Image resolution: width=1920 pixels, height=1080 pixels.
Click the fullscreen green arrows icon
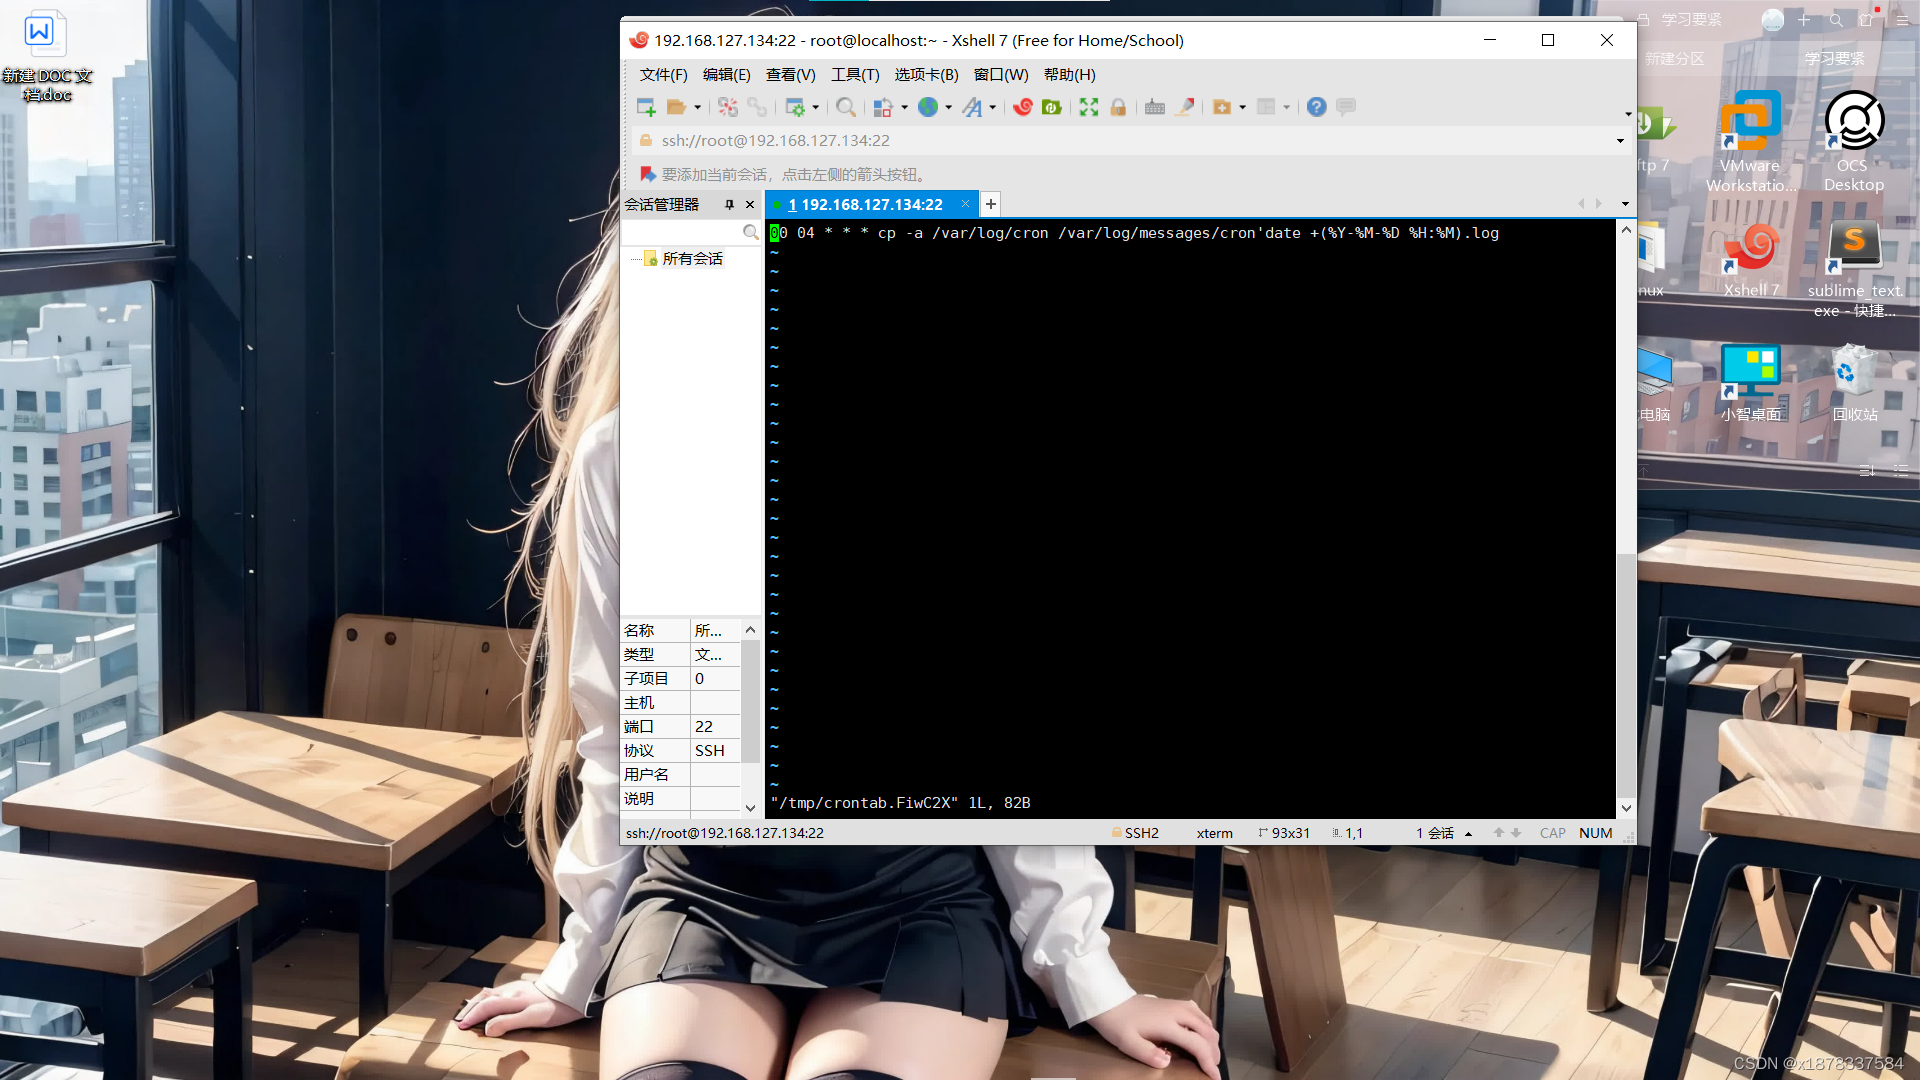(1089, 107)
